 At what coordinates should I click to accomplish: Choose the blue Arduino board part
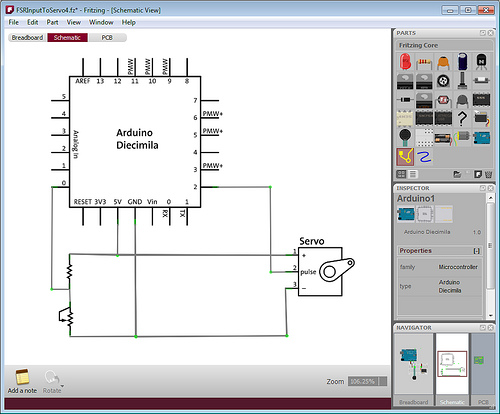(482, 137)
